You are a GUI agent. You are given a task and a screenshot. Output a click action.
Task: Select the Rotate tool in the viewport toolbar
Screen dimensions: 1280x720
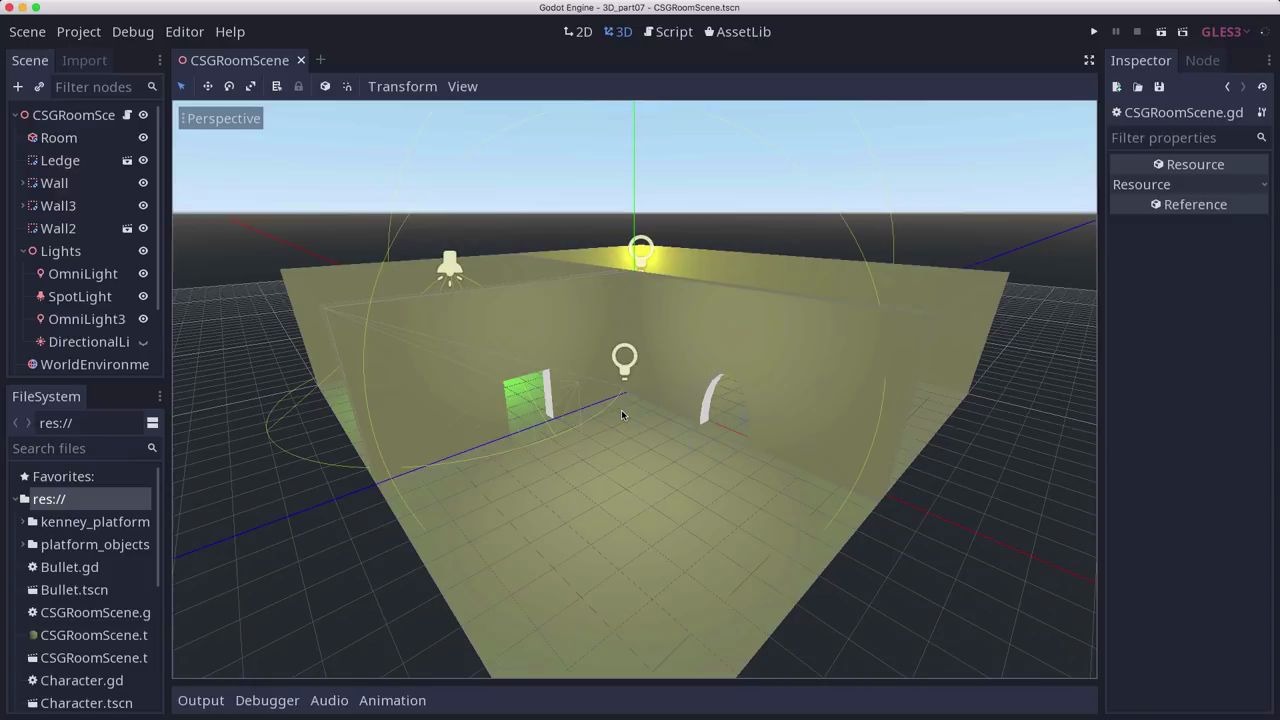pyautogui.click(x=228, y=86)
